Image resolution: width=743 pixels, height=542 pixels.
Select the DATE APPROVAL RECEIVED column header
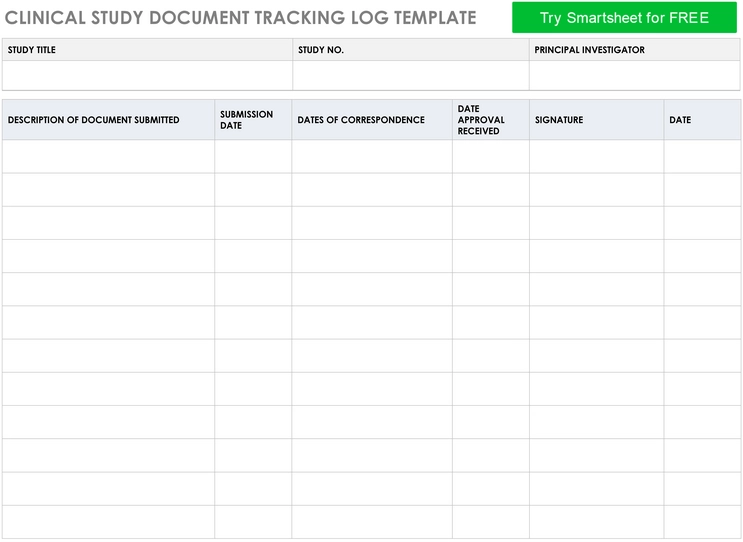pyautogui.click(x=491, y=120)
